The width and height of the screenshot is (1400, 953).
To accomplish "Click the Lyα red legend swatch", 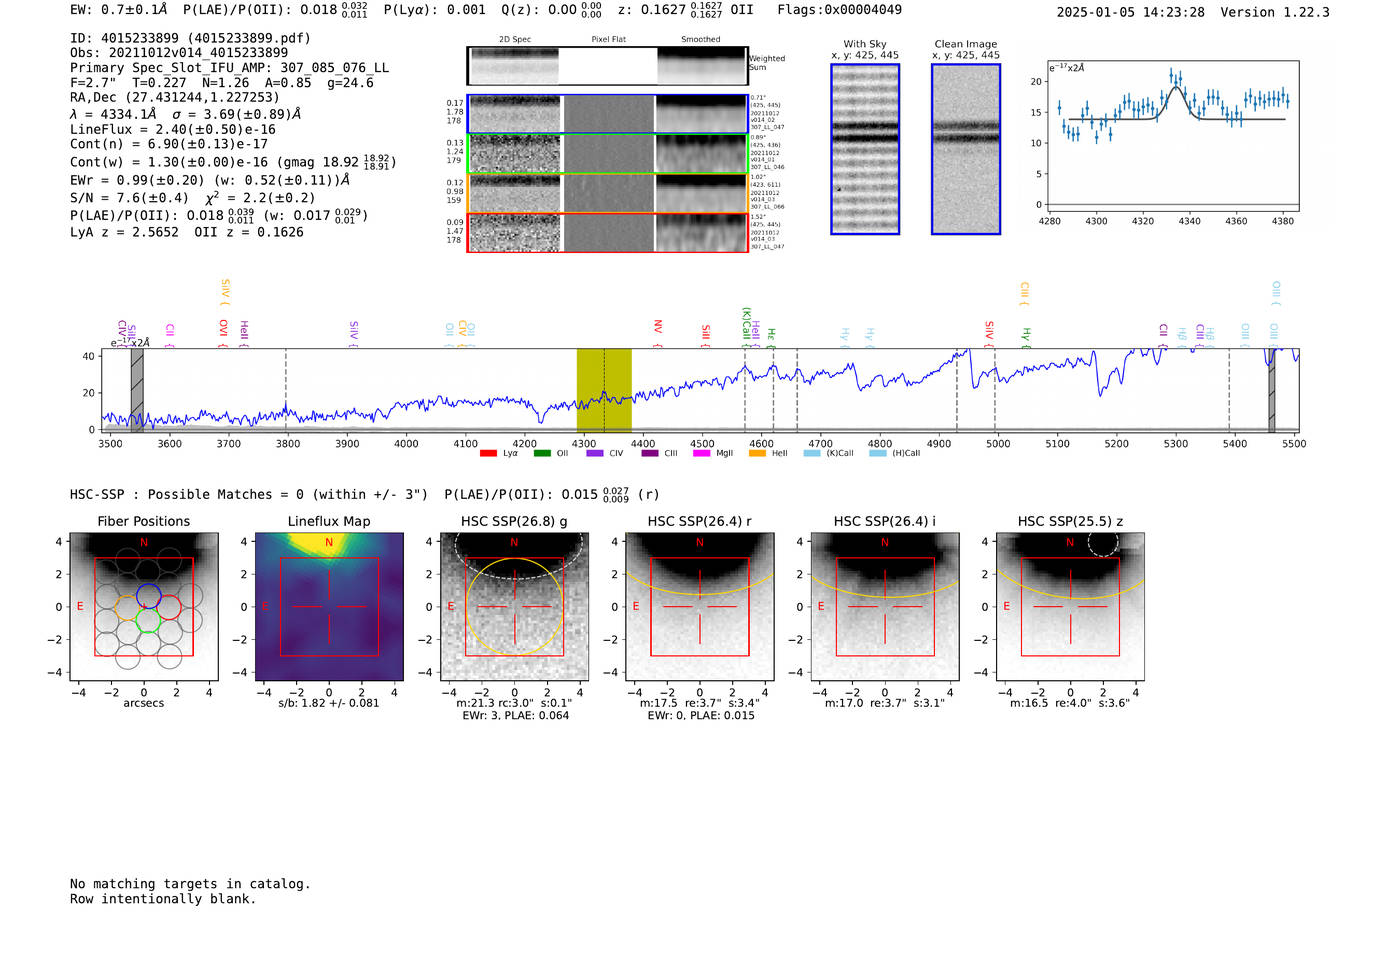I will (x=488, y=454).
